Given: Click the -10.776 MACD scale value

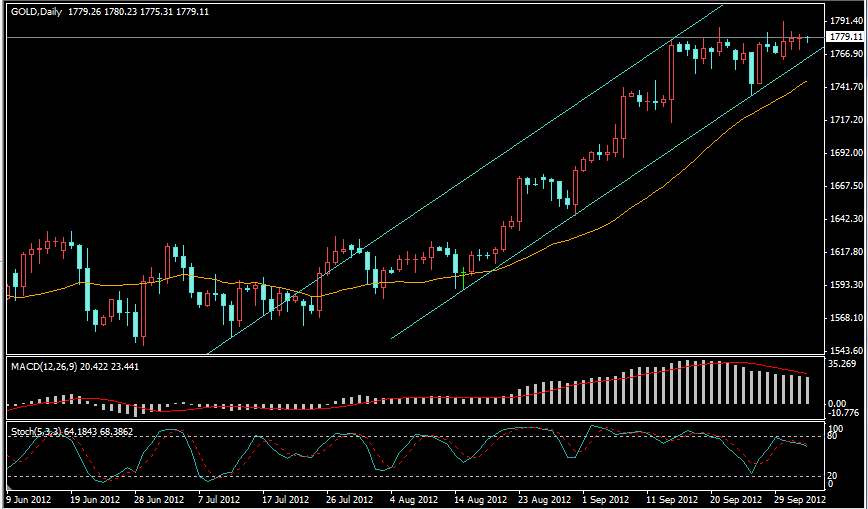Looking at the screenshot, I should [844, 413].
